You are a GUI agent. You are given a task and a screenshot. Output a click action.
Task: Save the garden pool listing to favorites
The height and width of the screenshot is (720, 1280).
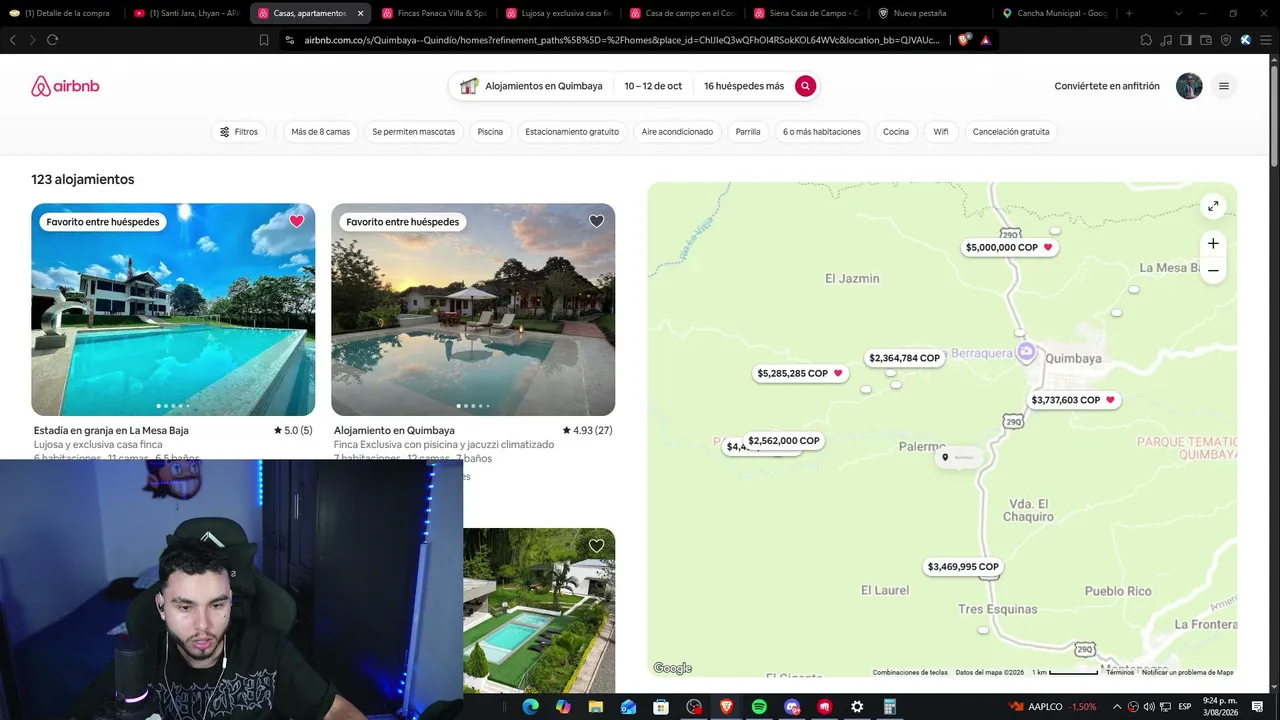point(596,546)
